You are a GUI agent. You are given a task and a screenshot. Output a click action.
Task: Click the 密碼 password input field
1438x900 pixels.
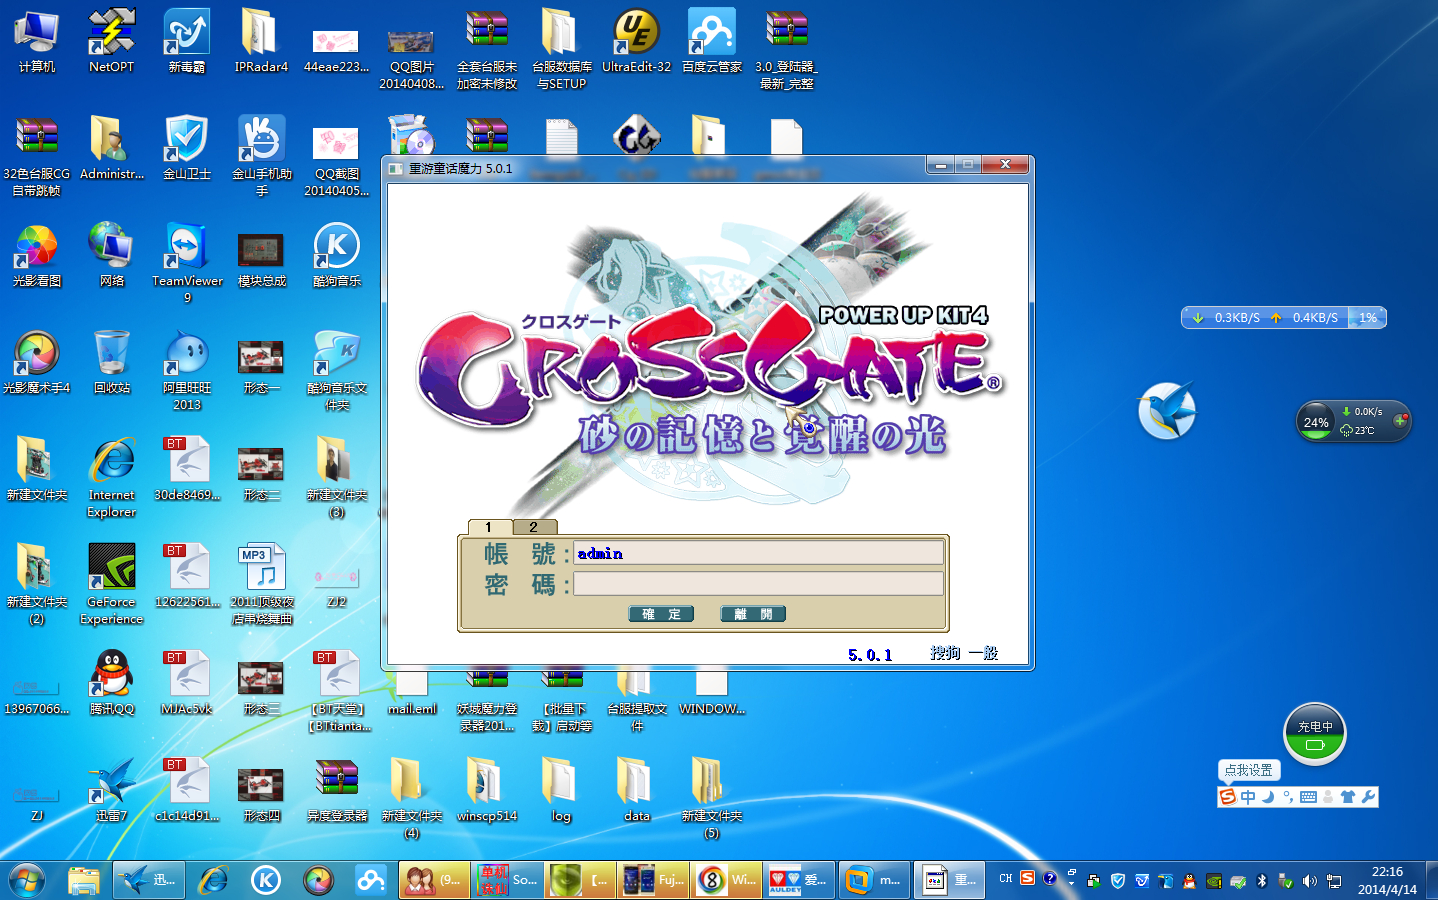[x=758, y=584]
